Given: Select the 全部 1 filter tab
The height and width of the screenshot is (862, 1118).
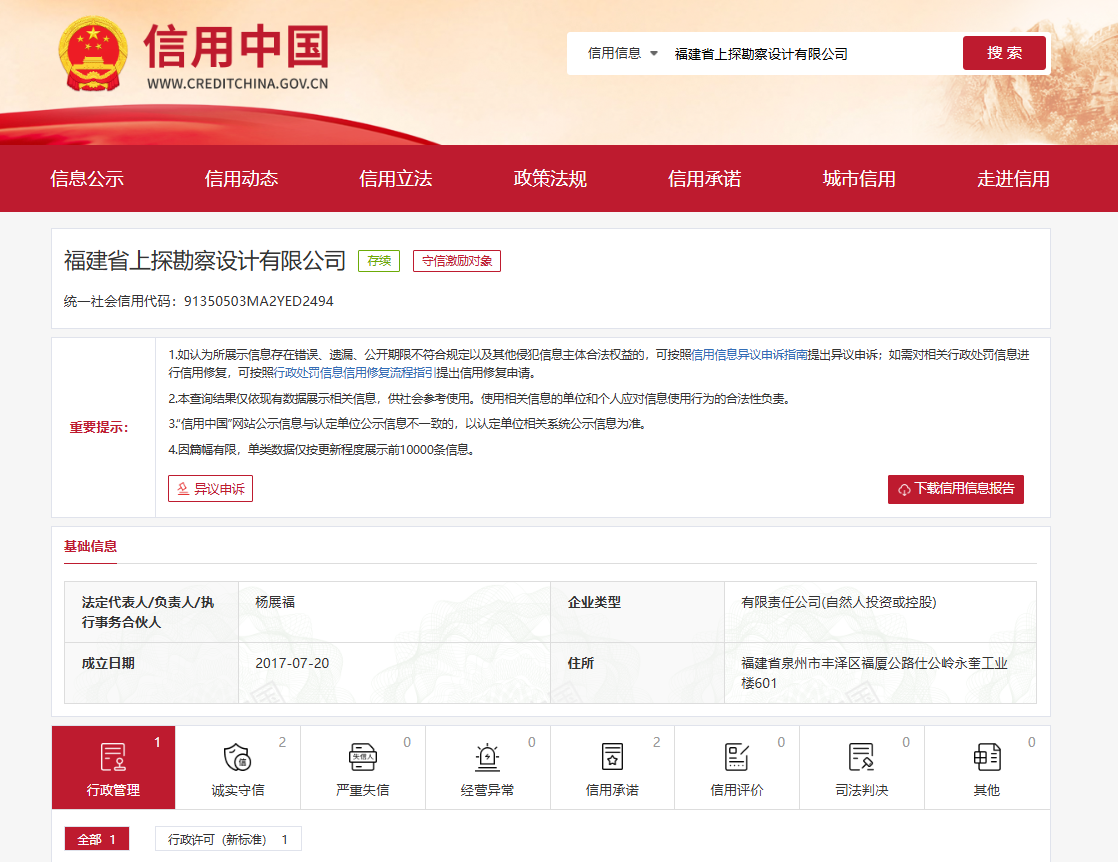Looking at the screenshot, I should coord(97,839).
